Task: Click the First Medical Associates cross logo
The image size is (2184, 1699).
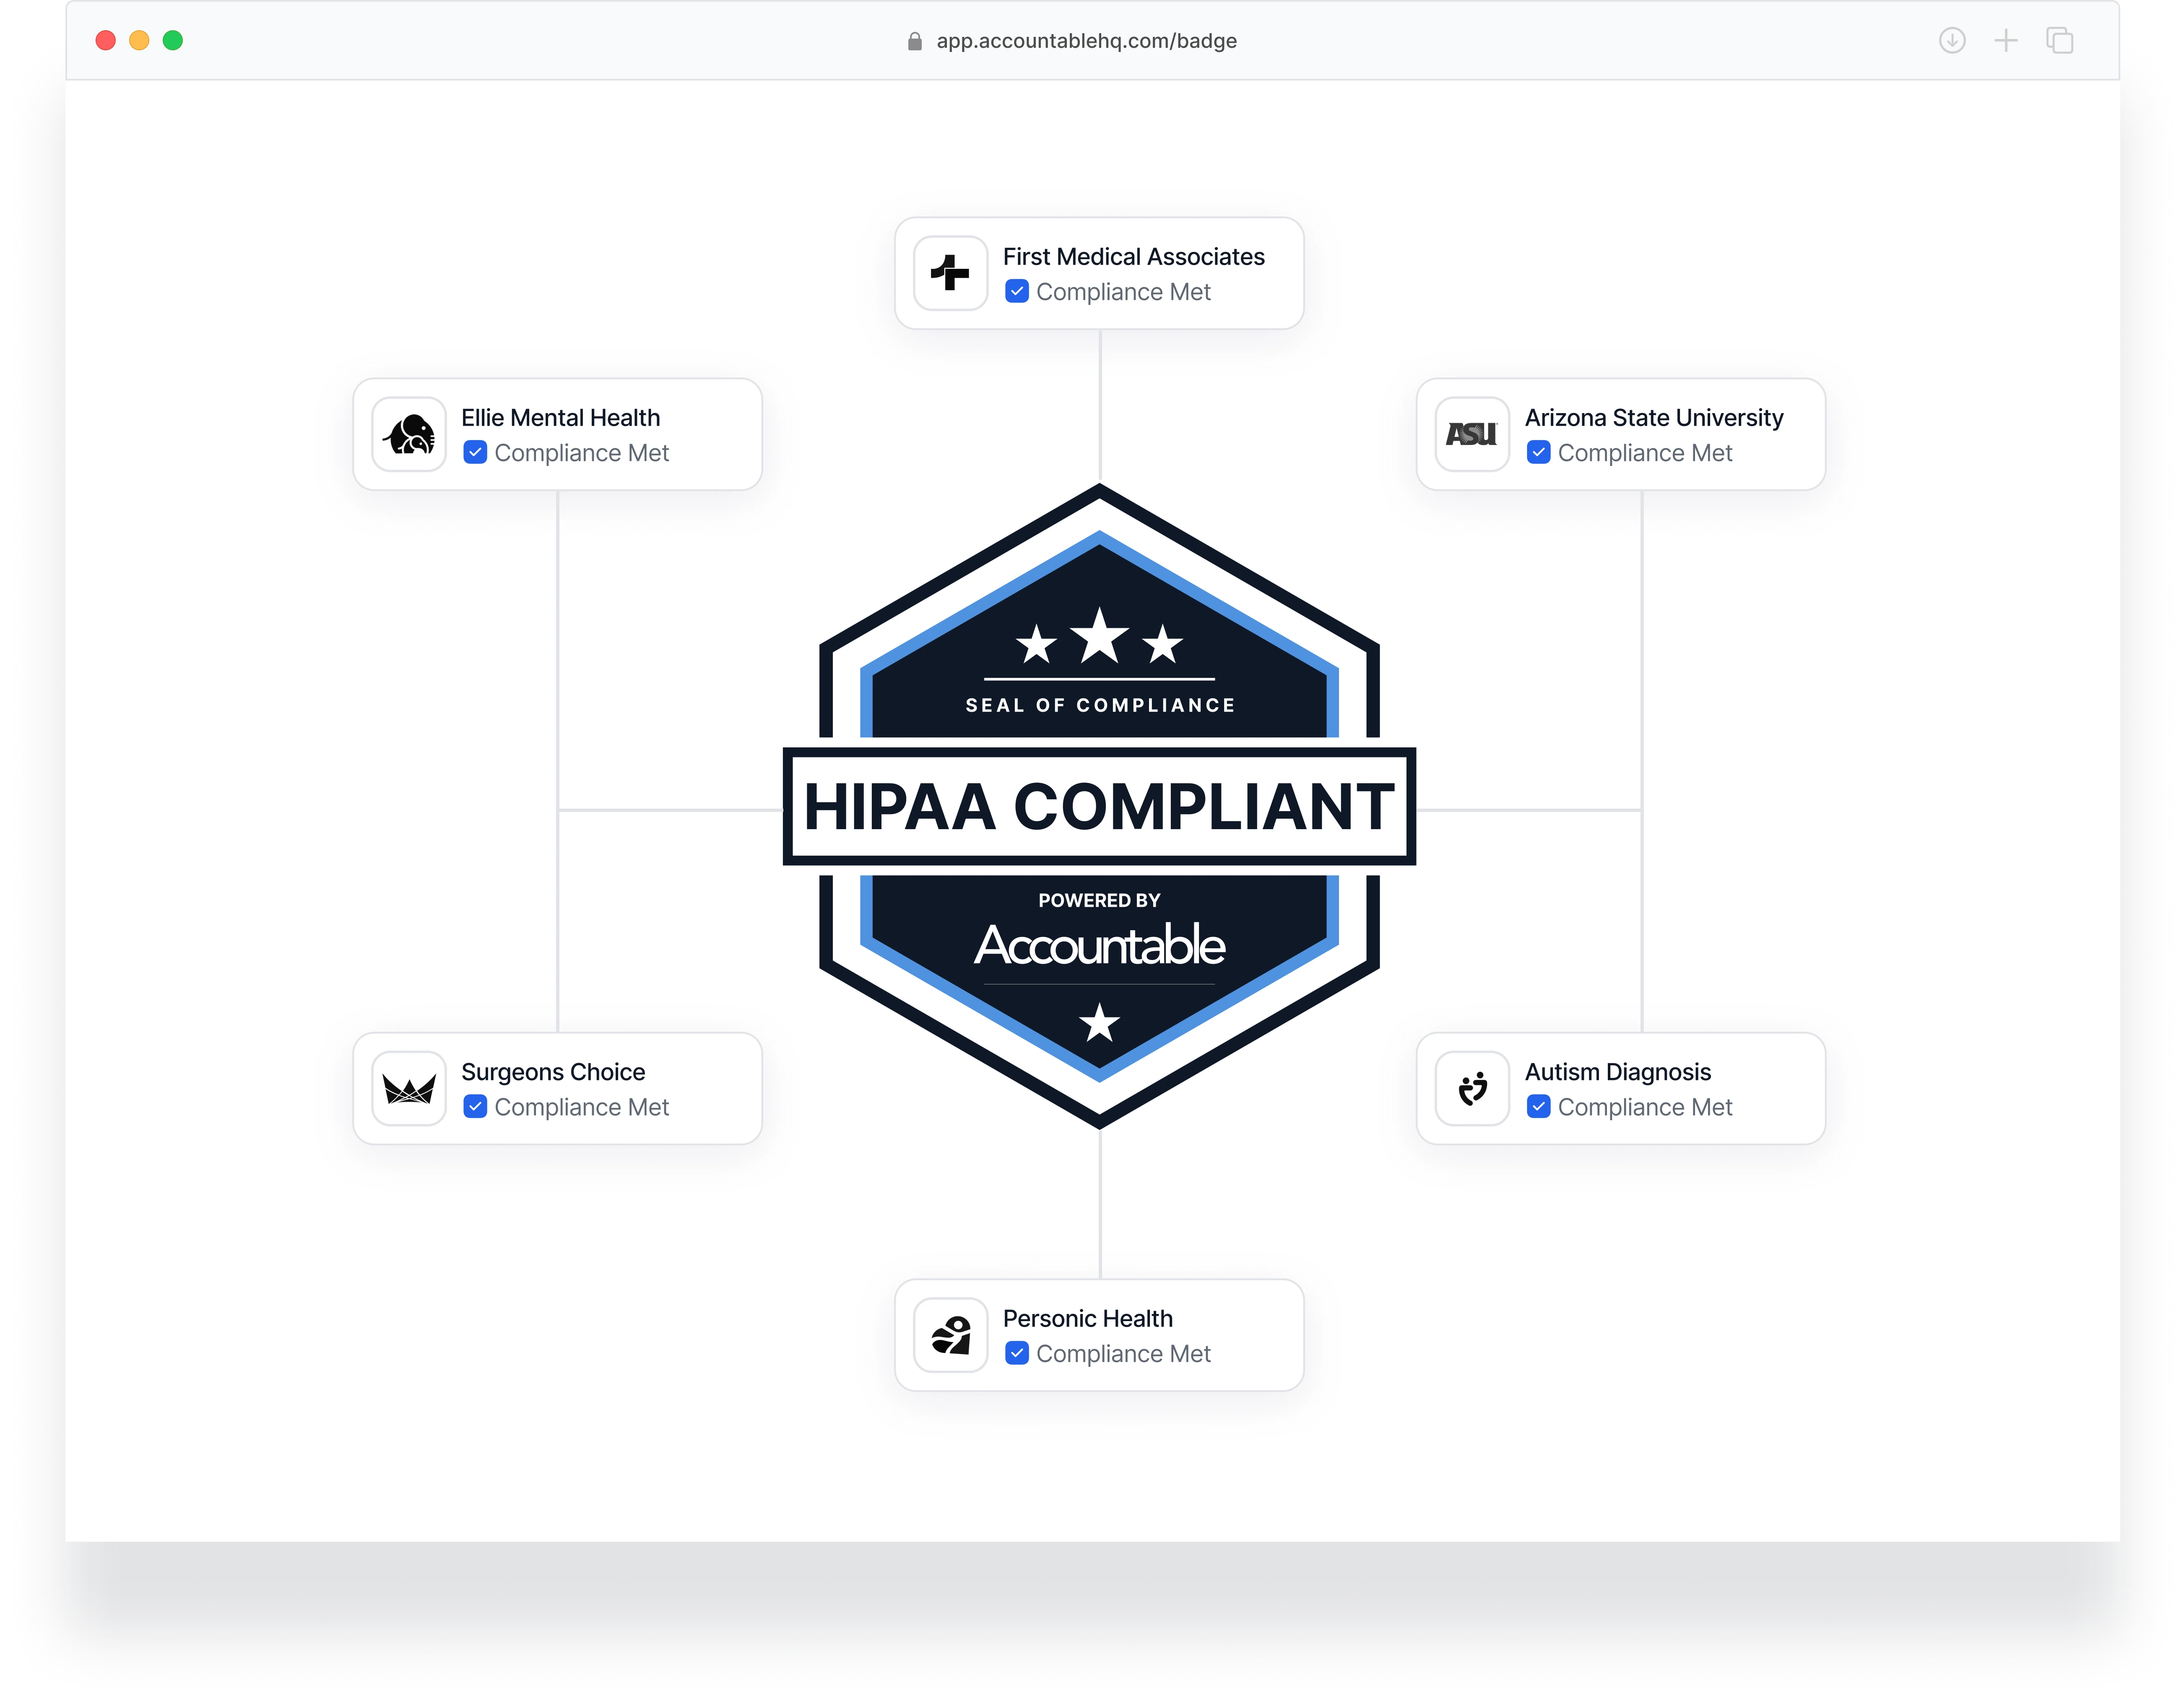Action: pyautogui.click(x=950, y=273)
